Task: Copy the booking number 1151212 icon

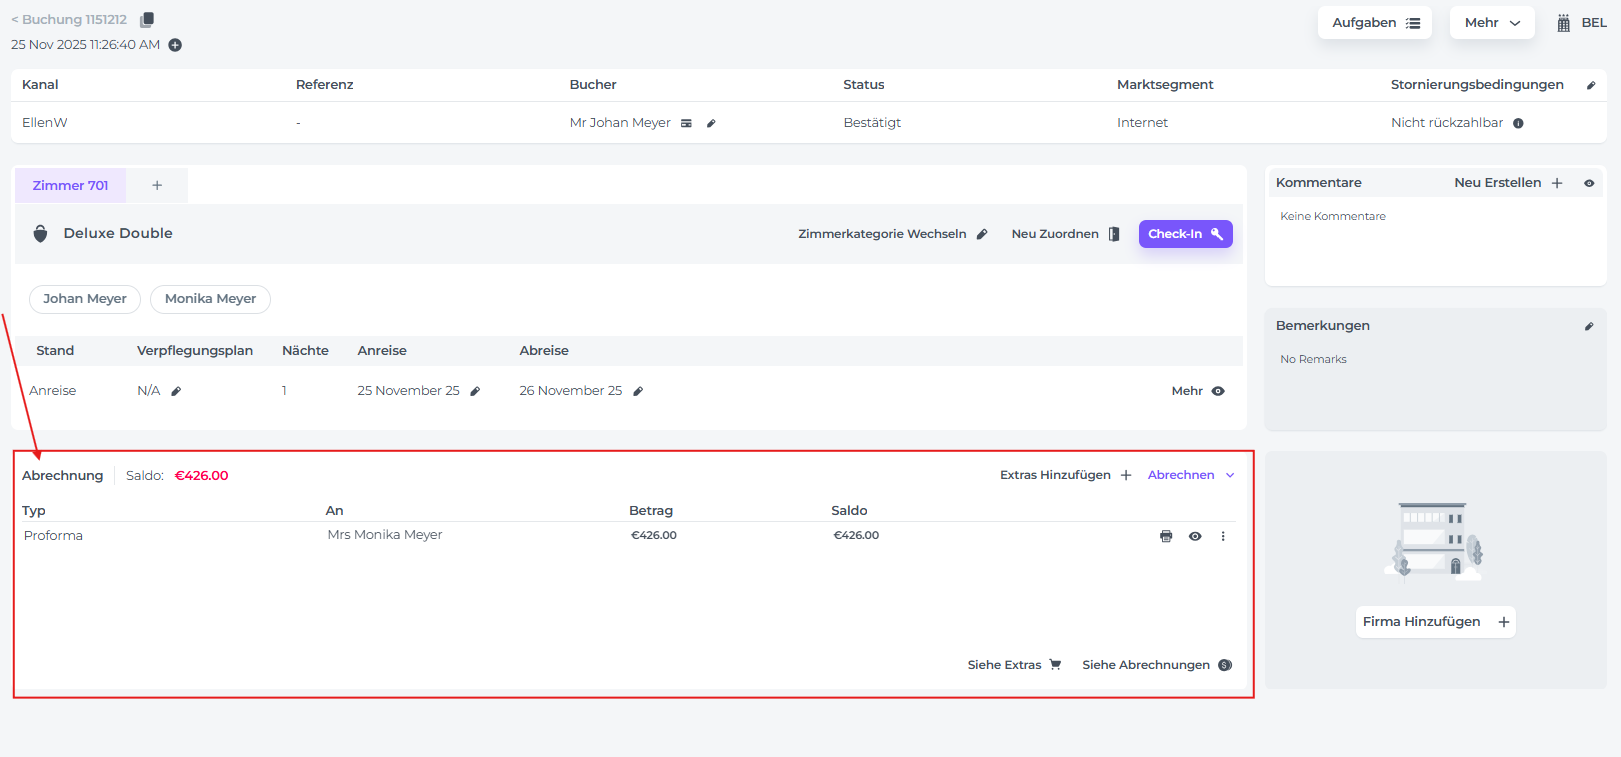Action: (147, 20)
